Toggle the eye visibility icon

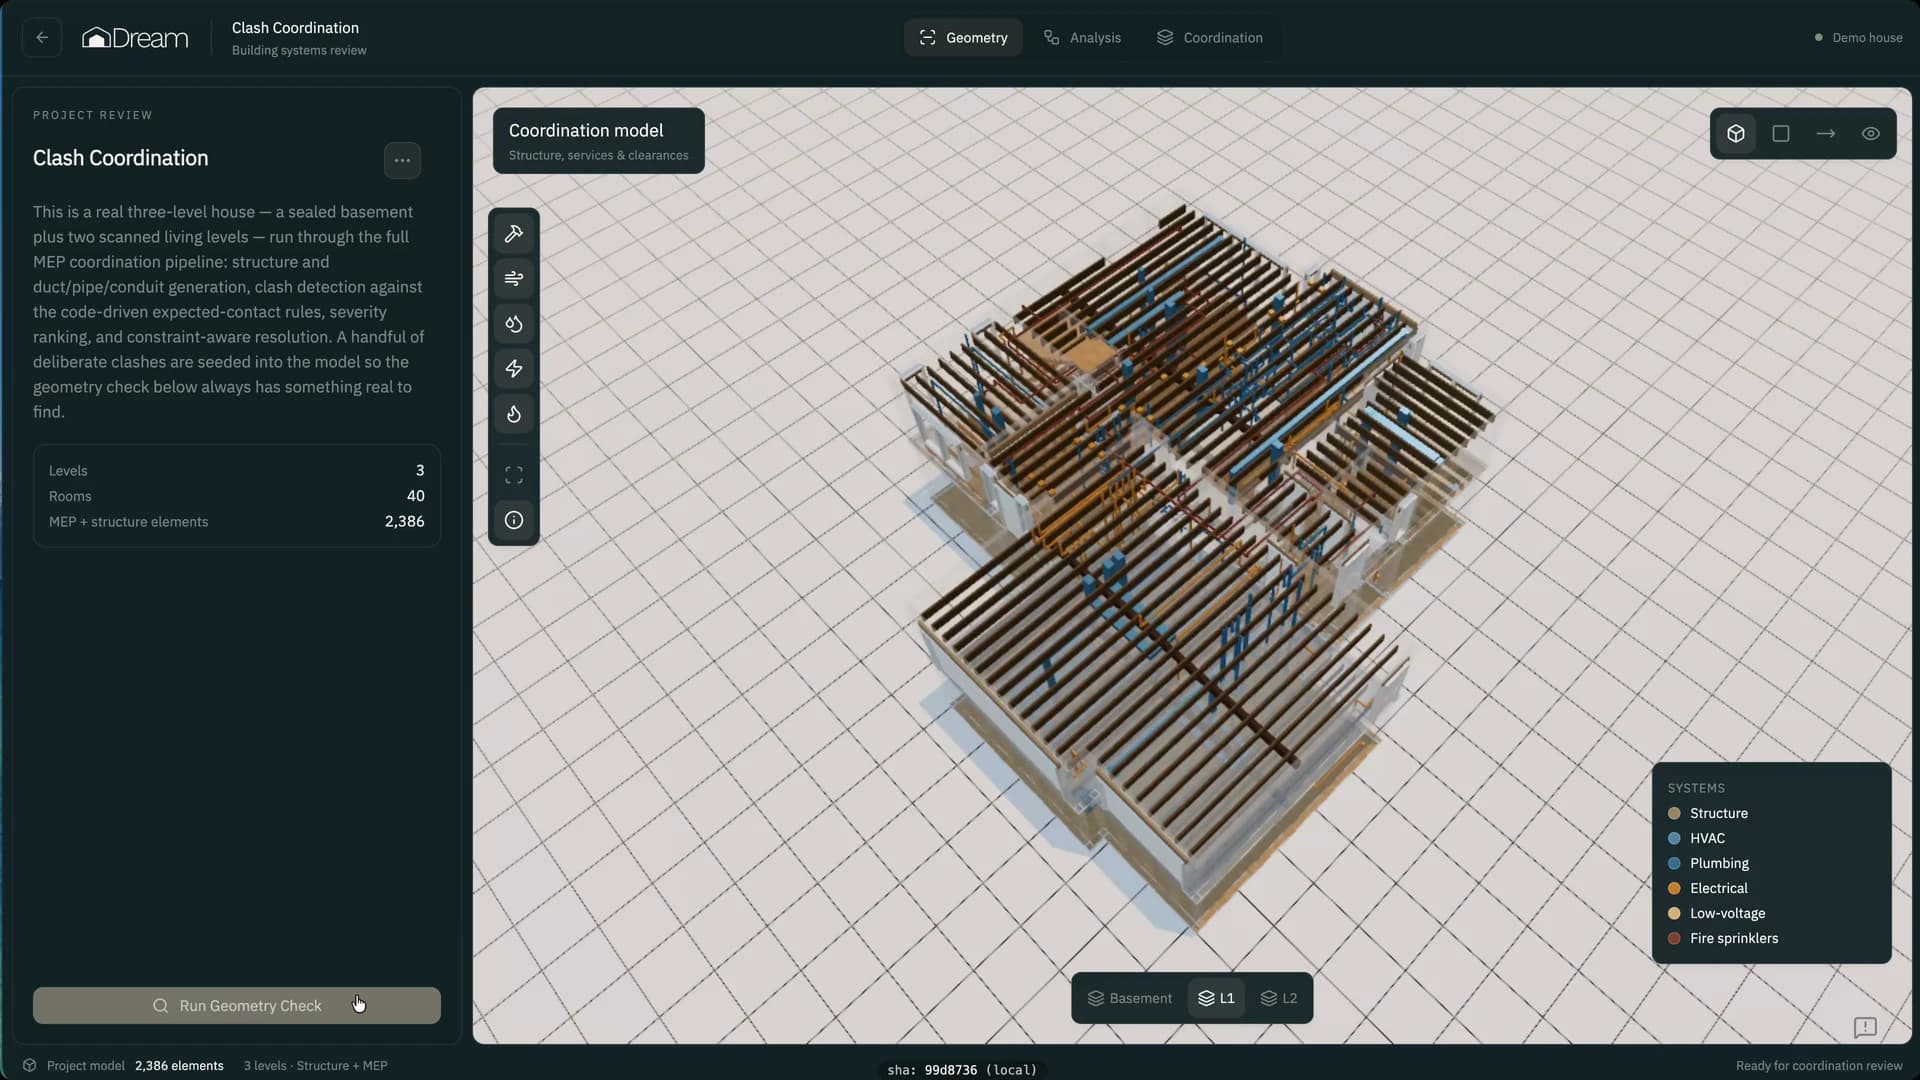(1871, 134)
